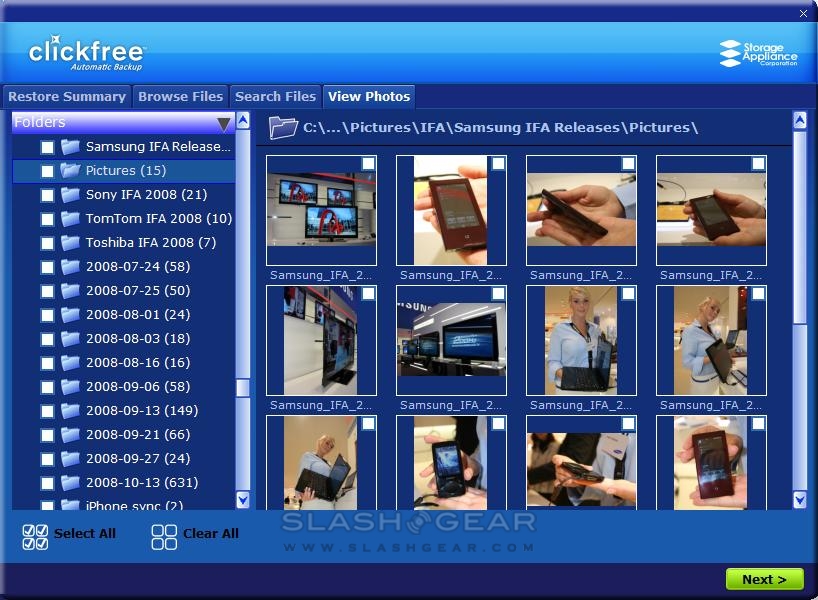Open thumbnail of woman holding laptop
This screenshot has width=818, height=600.
[x=581, y=340]
